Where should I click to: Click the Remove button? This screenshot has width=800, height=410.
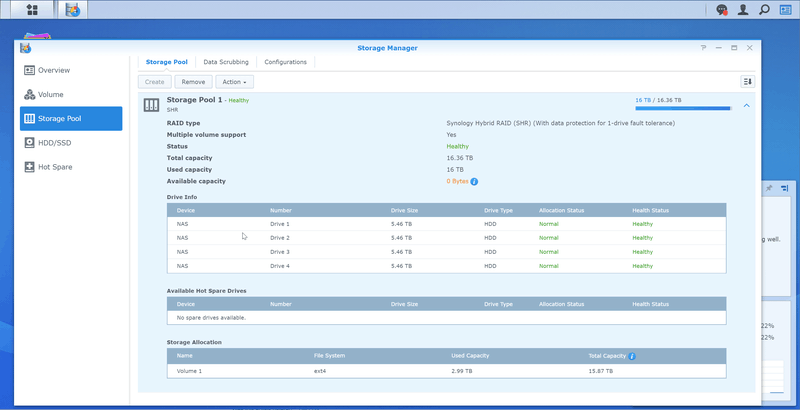(193, 82)
